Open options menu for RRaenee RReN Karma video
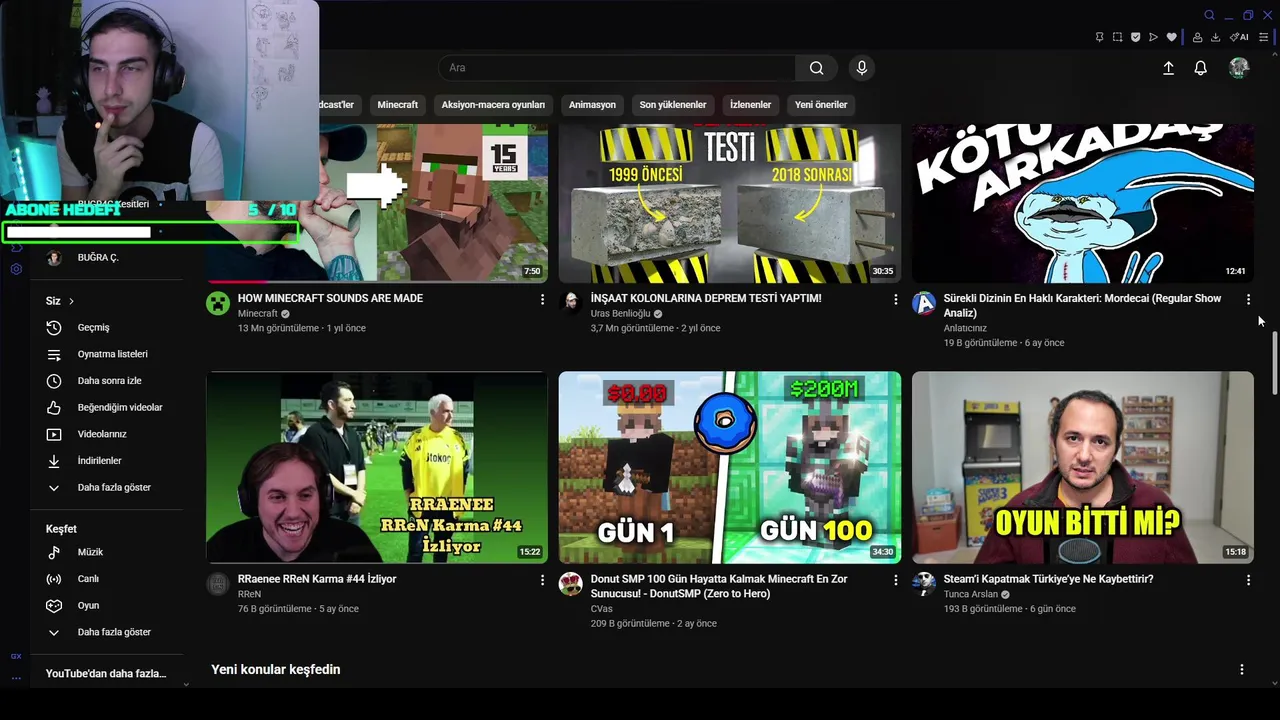This screenshot has height=720, width=1280. click(543, 580)
